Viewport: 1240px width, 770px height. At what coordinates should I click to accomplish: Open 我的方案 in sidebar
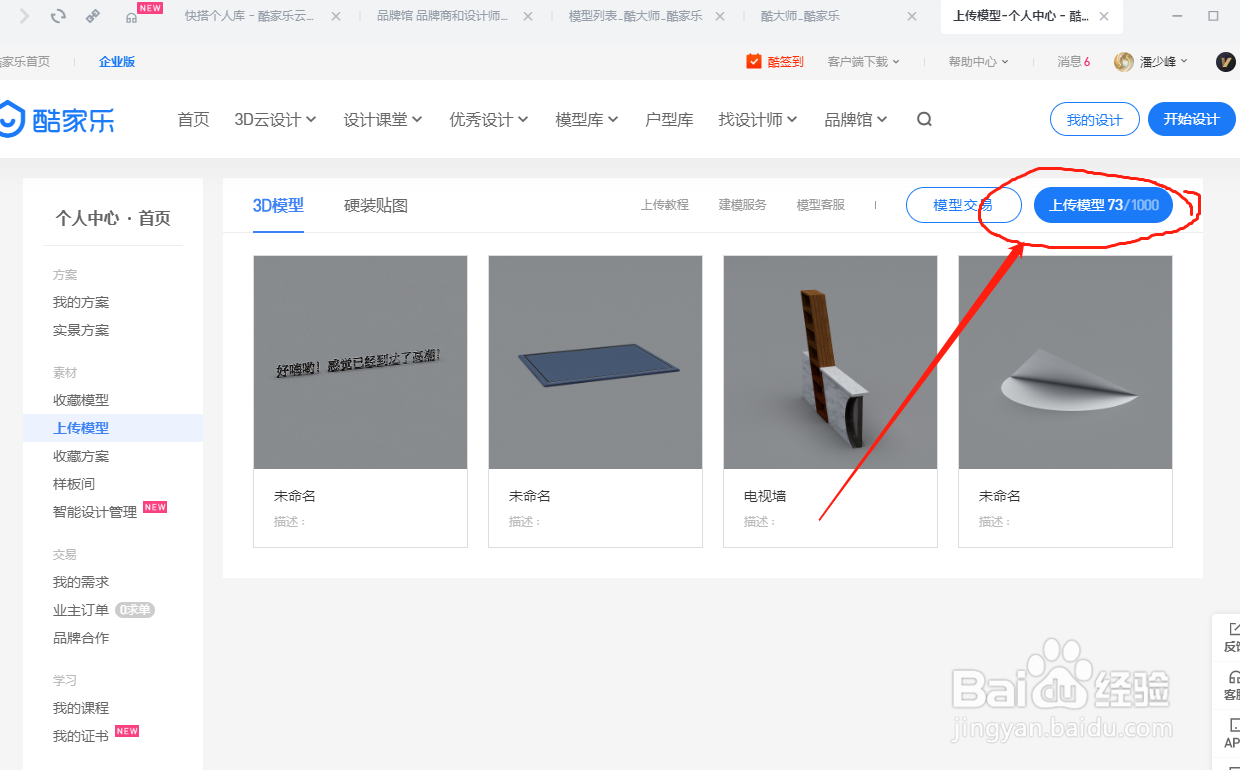click(81, 302)
